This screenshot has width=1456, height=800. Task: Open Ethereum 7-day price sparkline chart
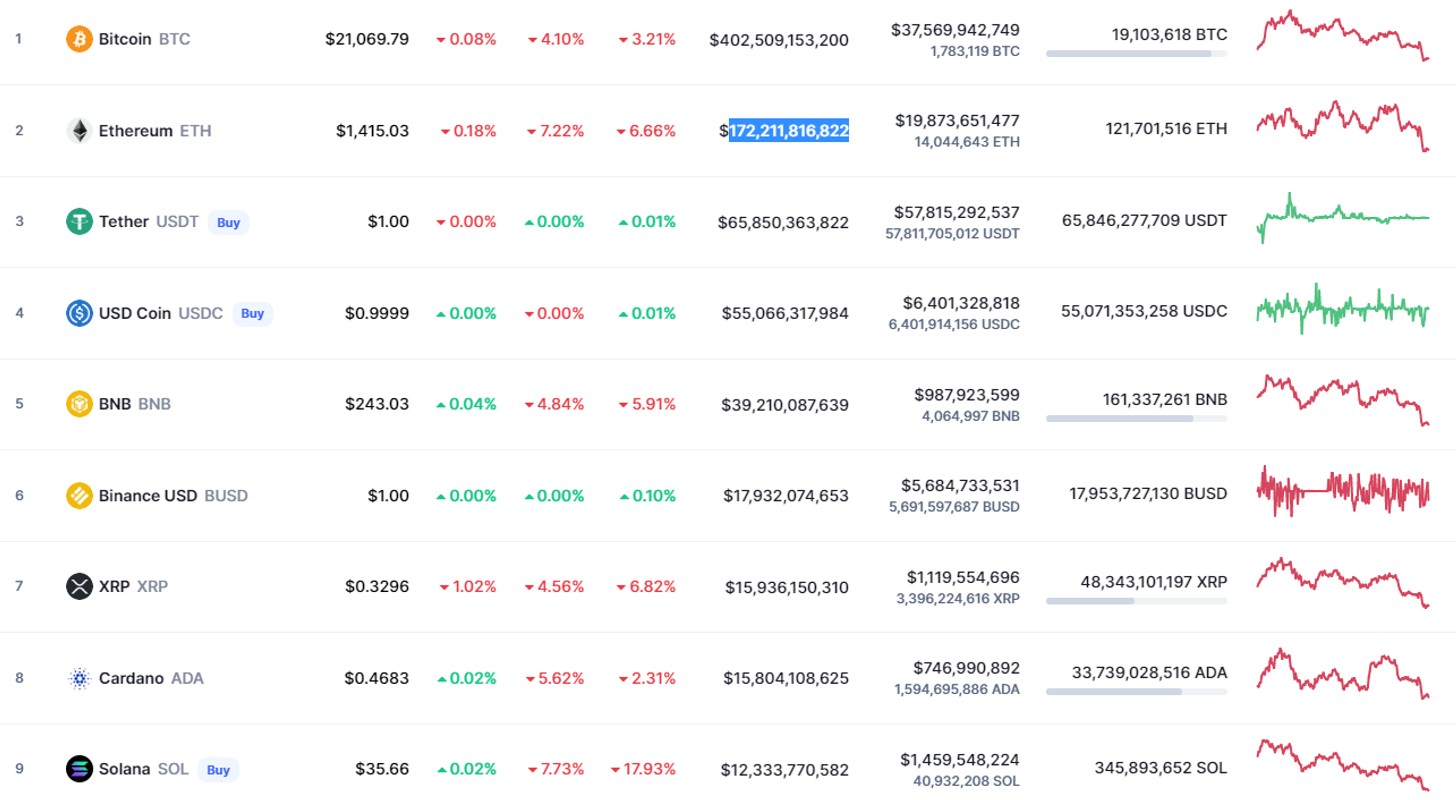[1343, 126]
